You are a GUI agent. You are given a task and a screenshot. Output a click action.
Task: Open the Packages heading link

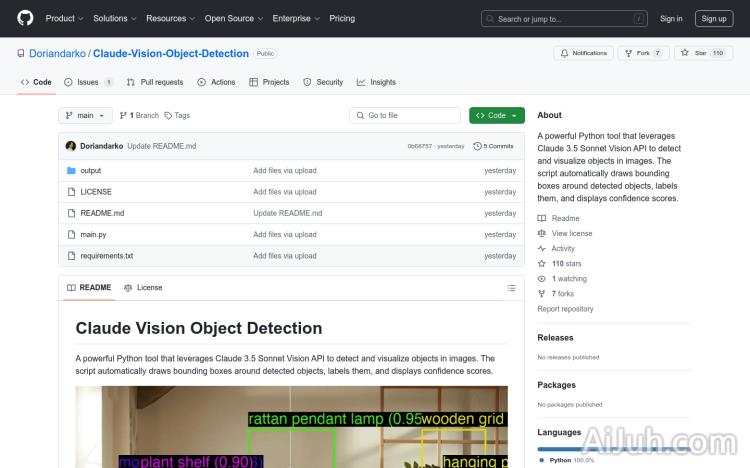556,385
